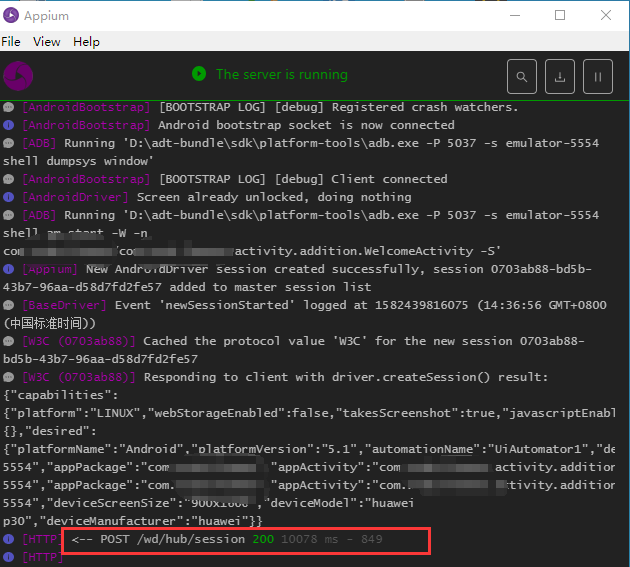
Task: Click the "platformName":"Android" text
Action: click(97, 449)
